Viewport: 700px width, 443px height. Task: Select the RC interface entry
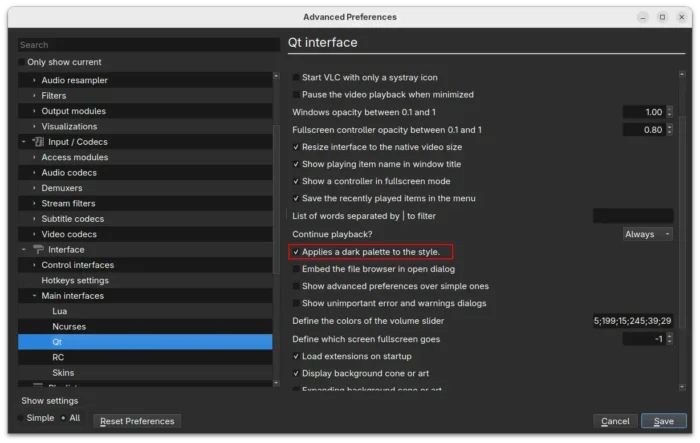(x=145, y=358)
